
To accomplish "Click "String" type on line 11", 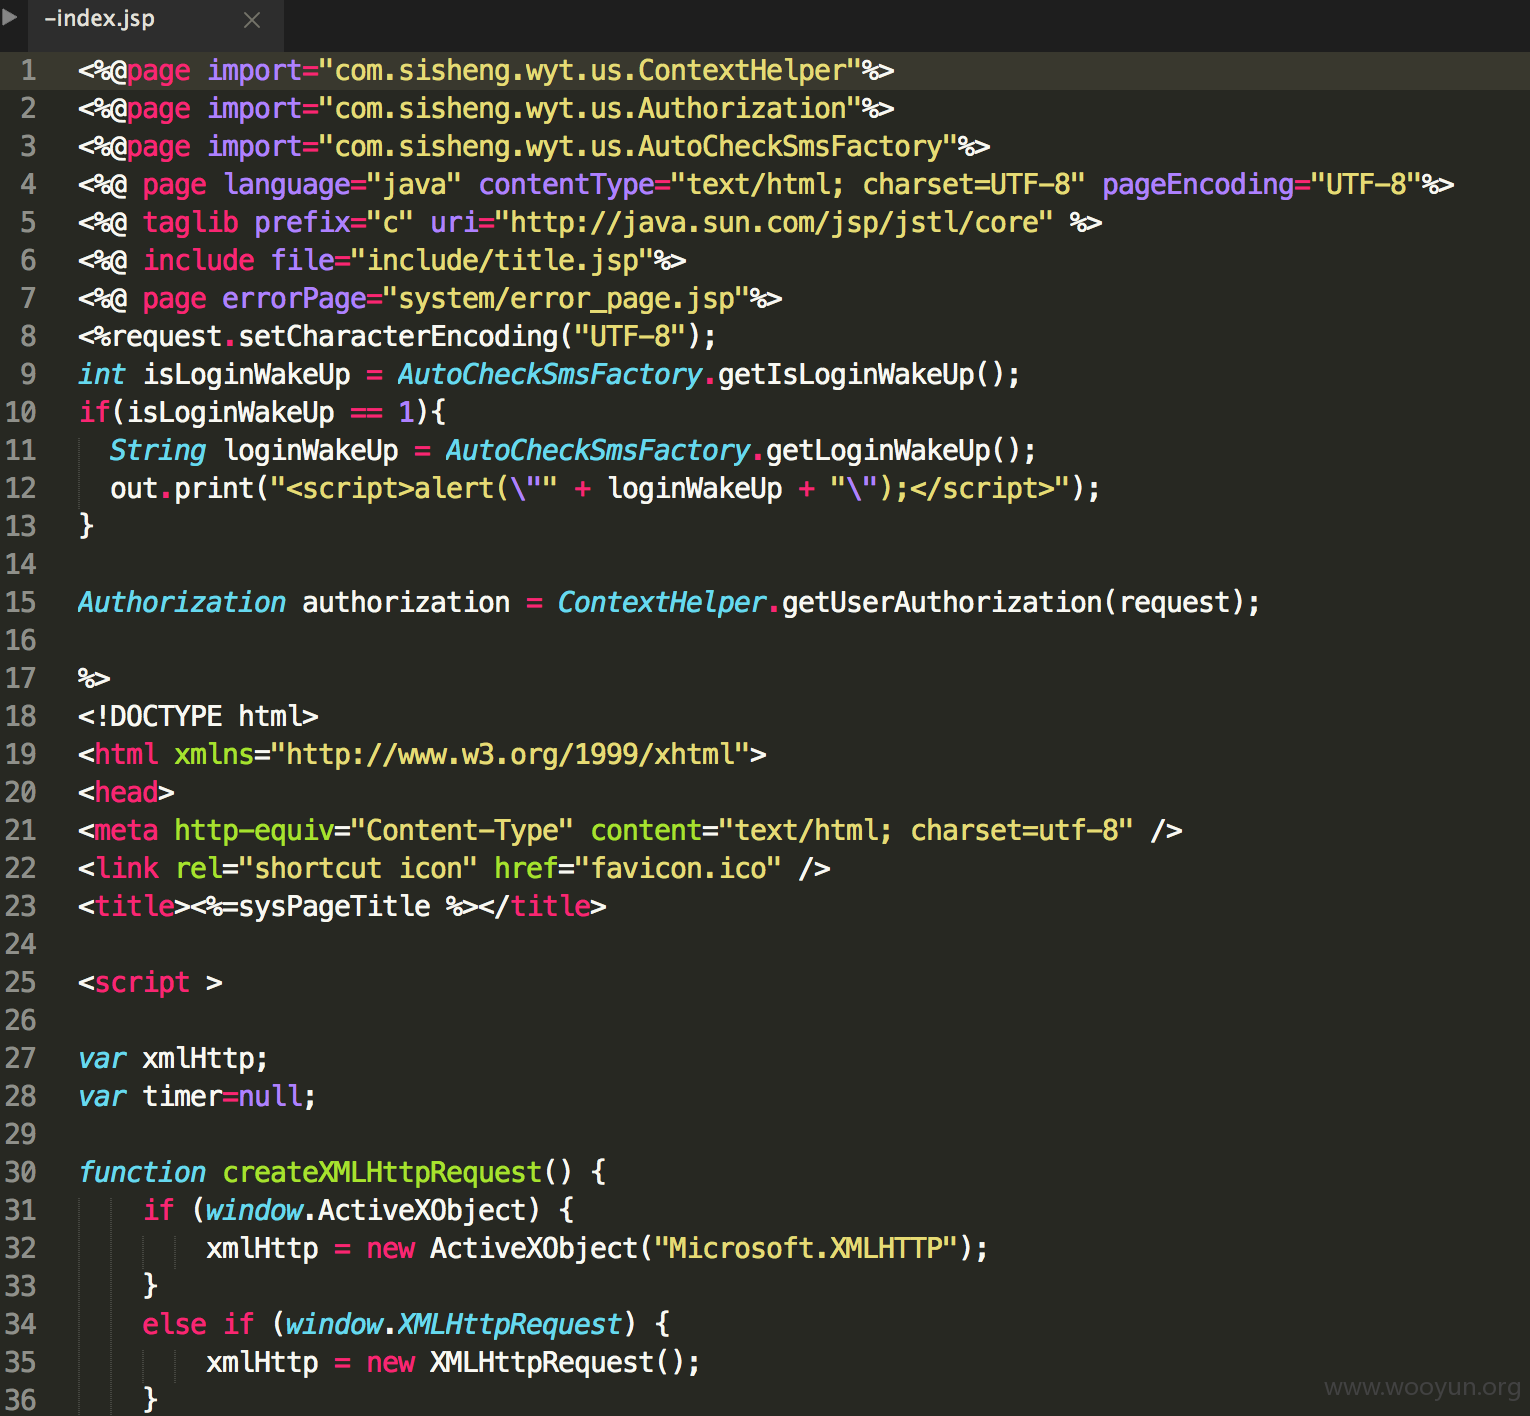I will [158, 450].
